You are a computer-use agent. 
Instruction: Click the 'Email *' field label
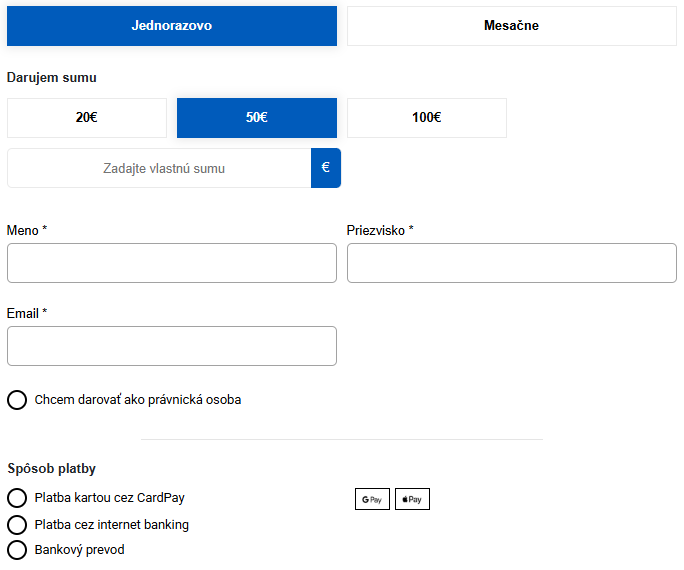(27, 313)
